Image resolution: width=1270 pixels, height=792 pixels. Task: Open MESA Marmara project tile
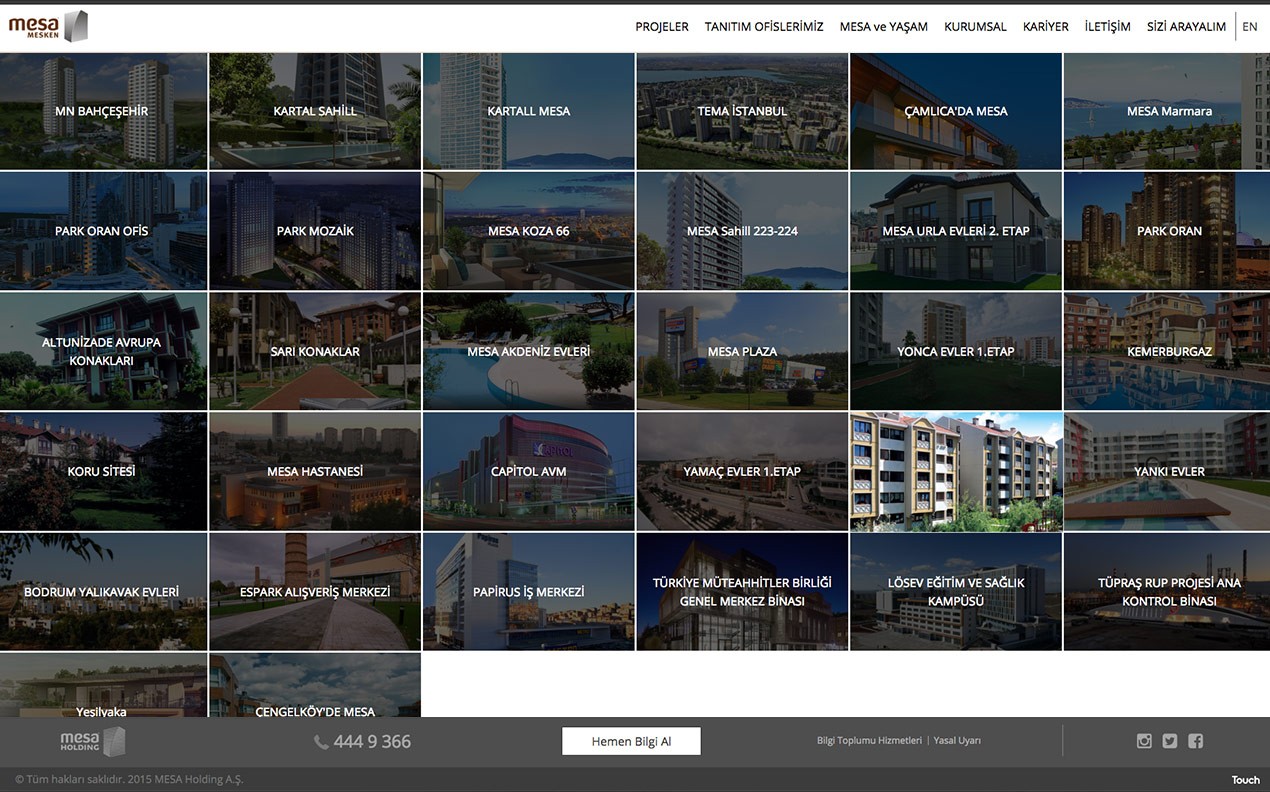[x=1167, y=111]
